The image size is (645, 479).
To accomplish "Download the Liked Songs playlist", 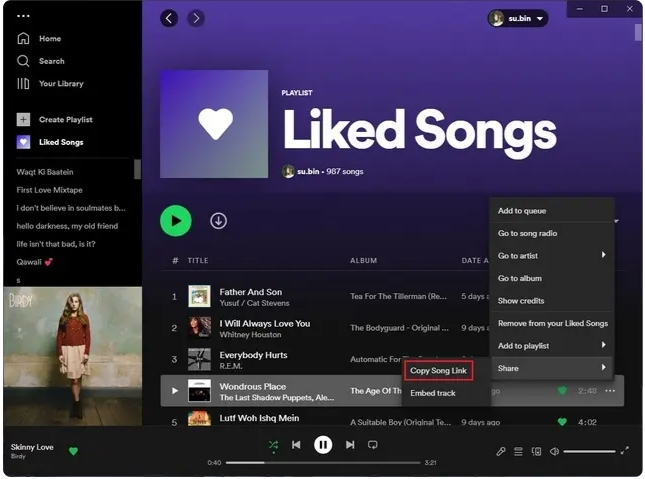I will point(218,221).
